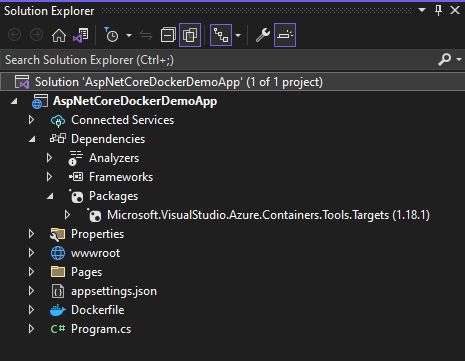This screenshot has width=465, height=361.
Task: Click the Dependencies icon
Action: click(58, 138)
